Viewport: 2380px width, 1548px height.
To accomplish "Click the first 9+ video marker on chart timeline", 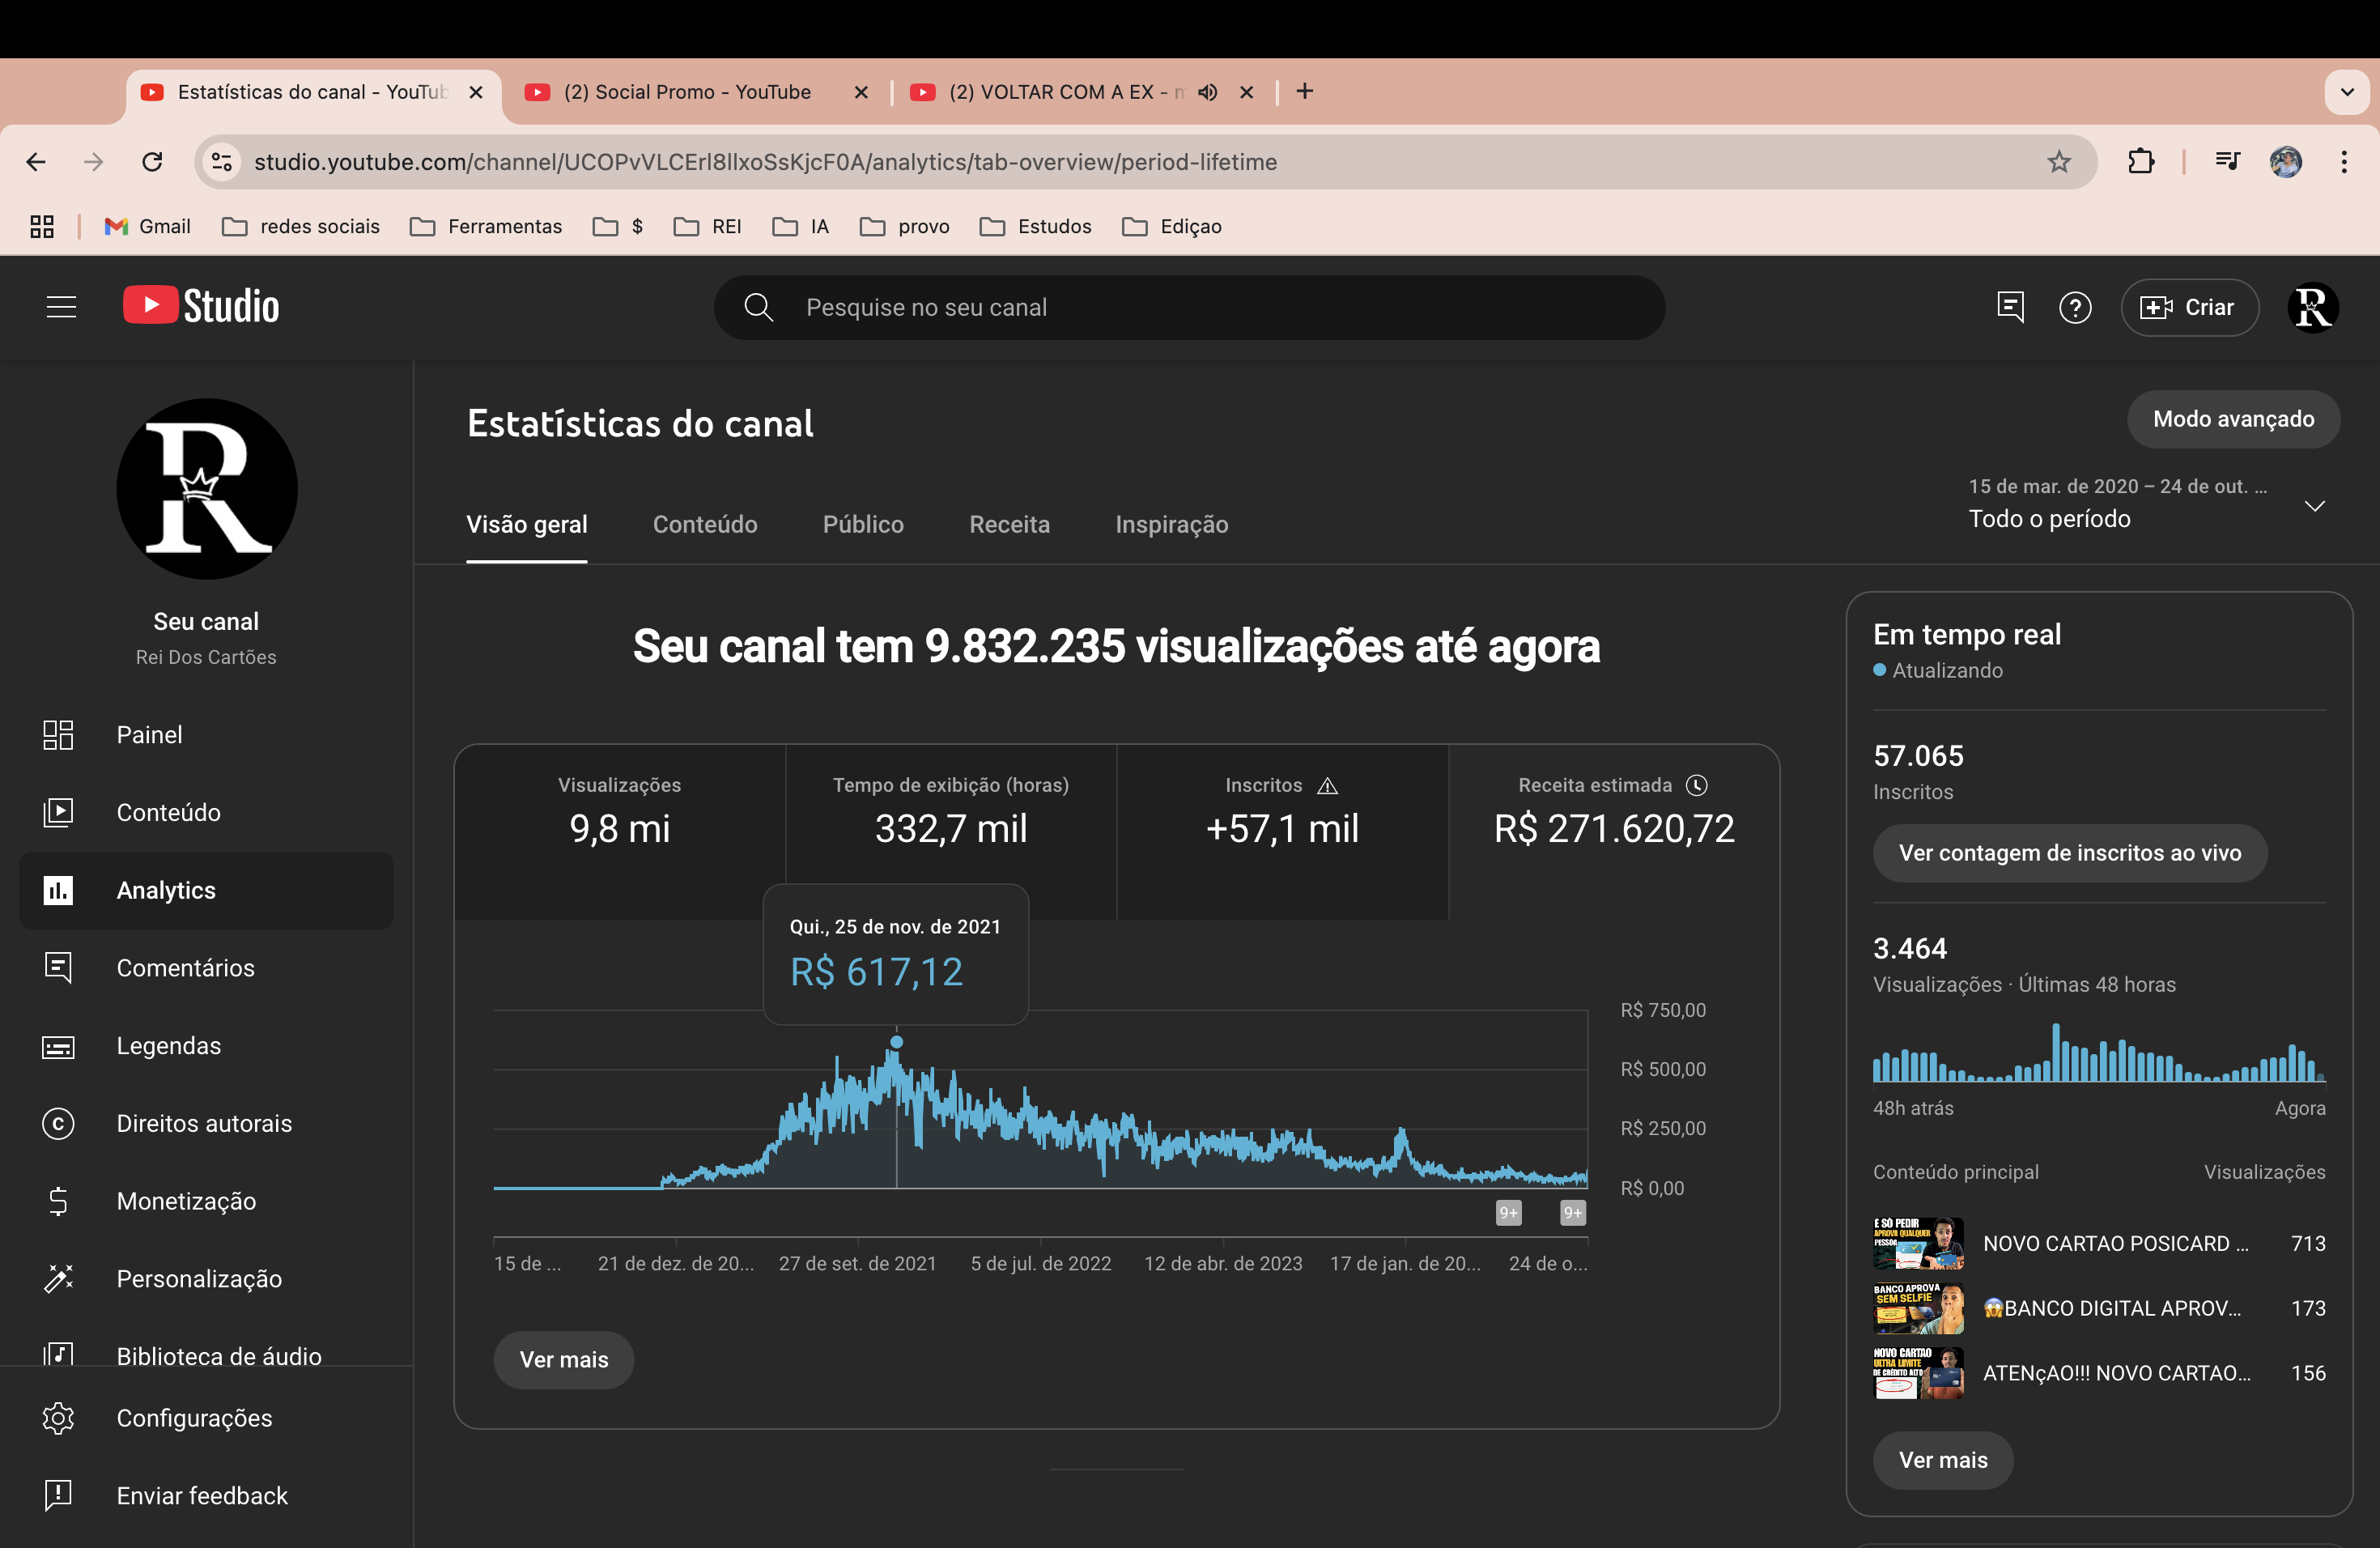I will tap(1508, 1213).
